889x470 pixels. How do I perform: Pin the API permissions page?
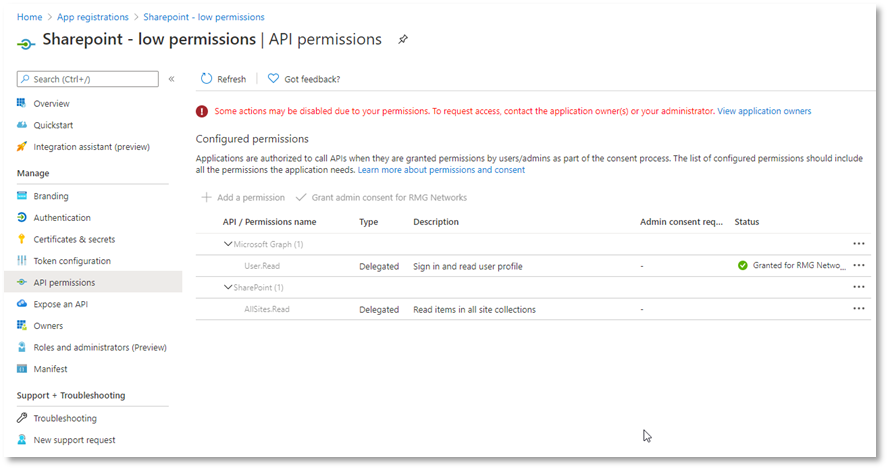[x=403, y=40]
